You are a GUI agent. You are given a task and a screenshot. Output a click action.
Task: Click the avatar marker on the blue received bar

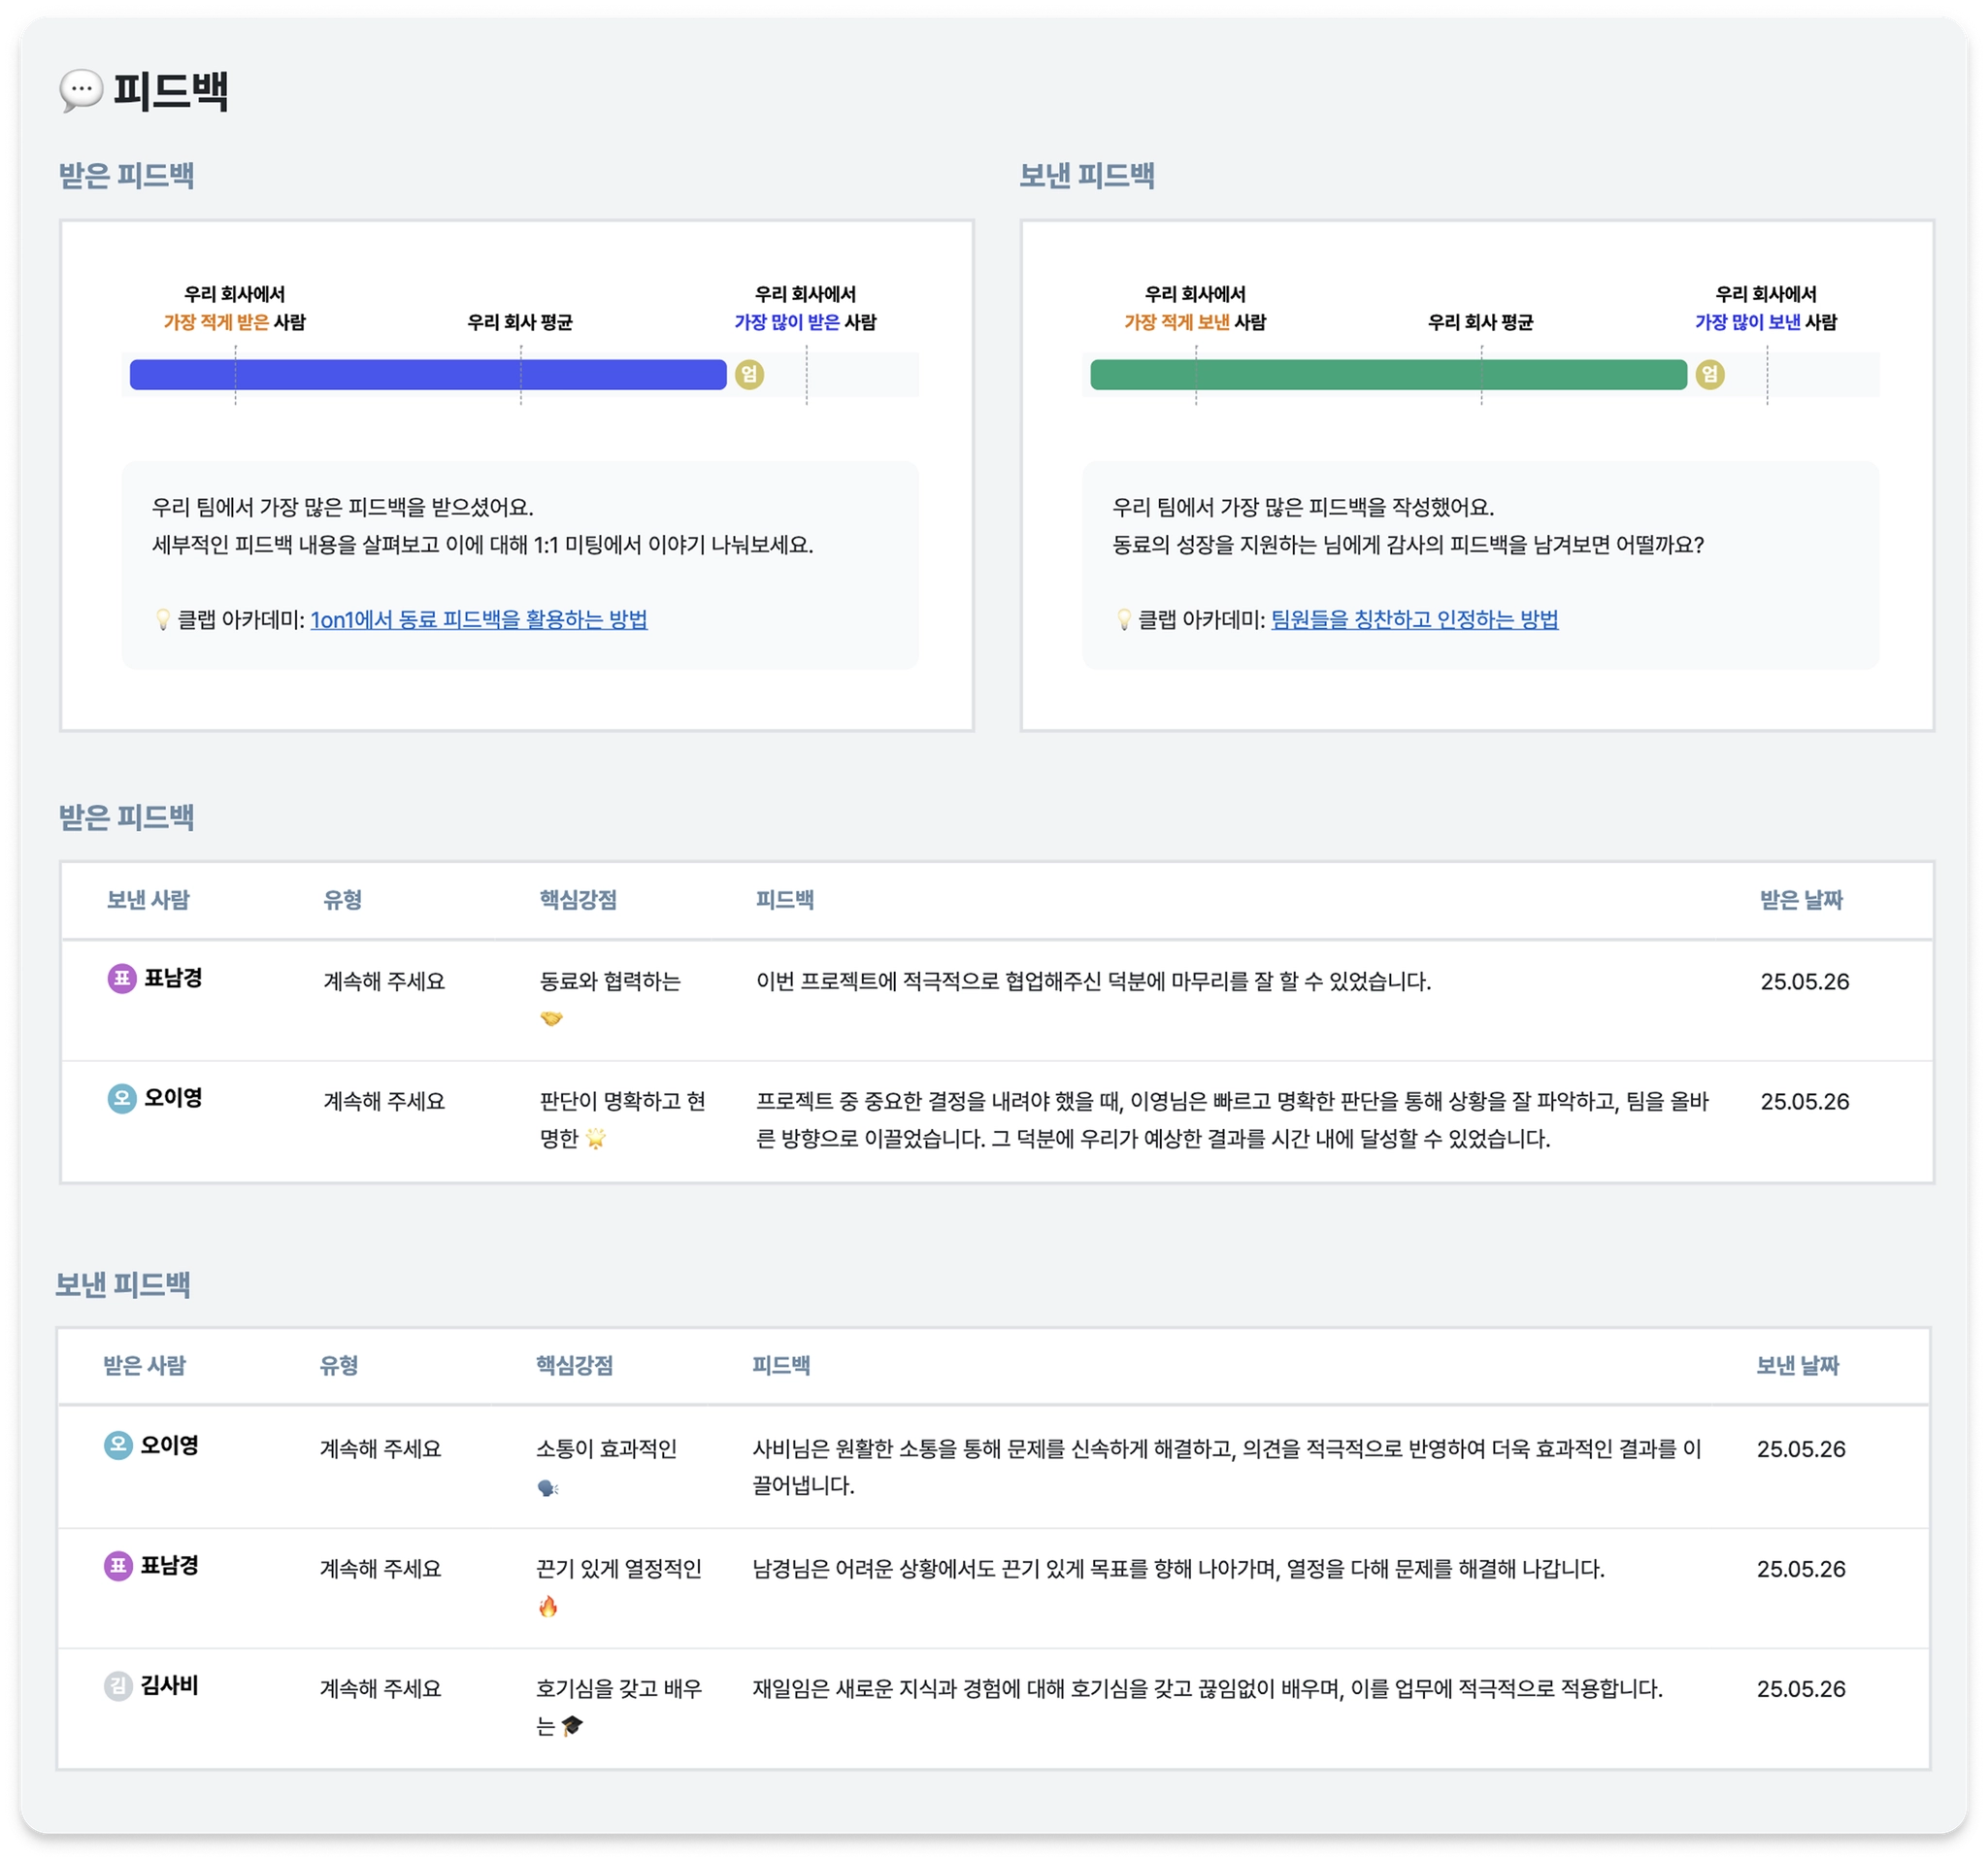click(x=749, y=374)
